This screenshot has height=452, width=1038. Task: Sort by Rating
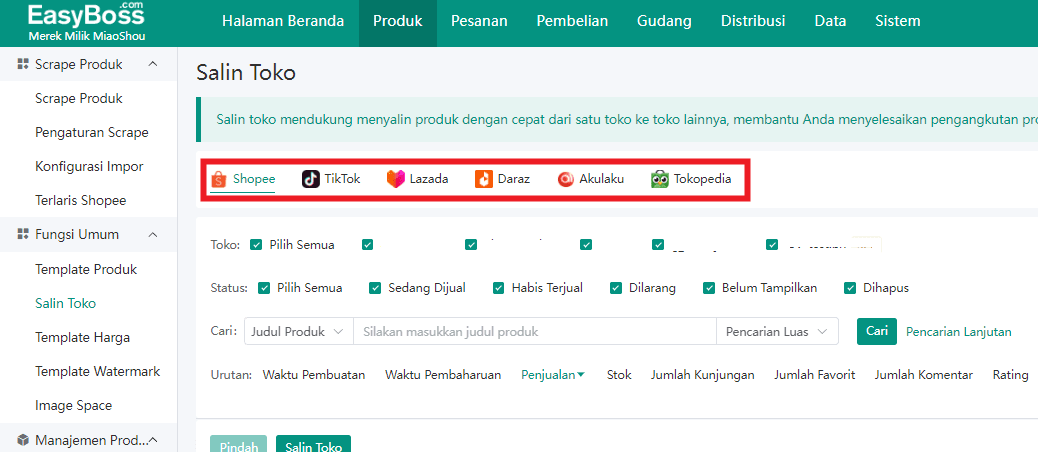[1010, 375]
